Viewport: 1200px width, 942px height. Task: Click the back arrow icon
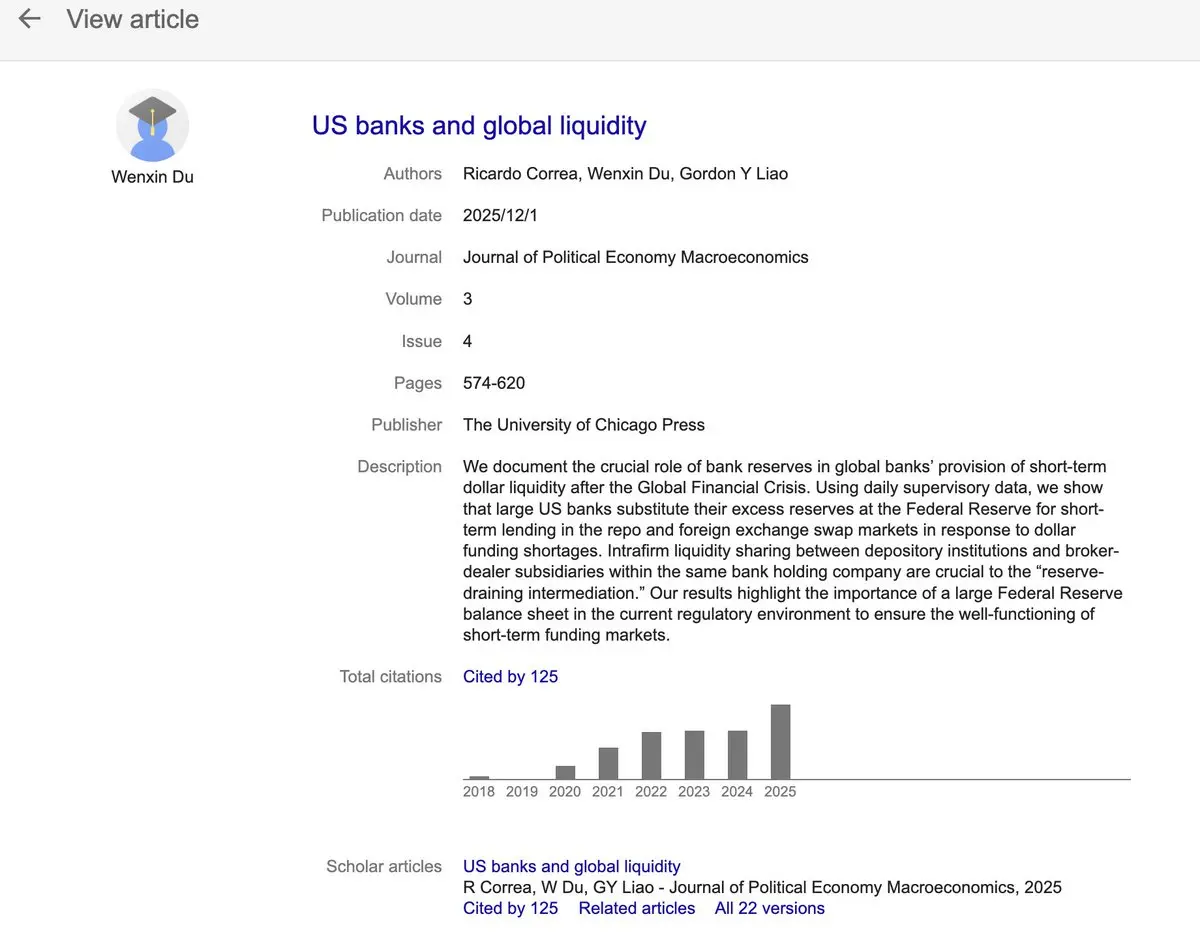(29, 19)
